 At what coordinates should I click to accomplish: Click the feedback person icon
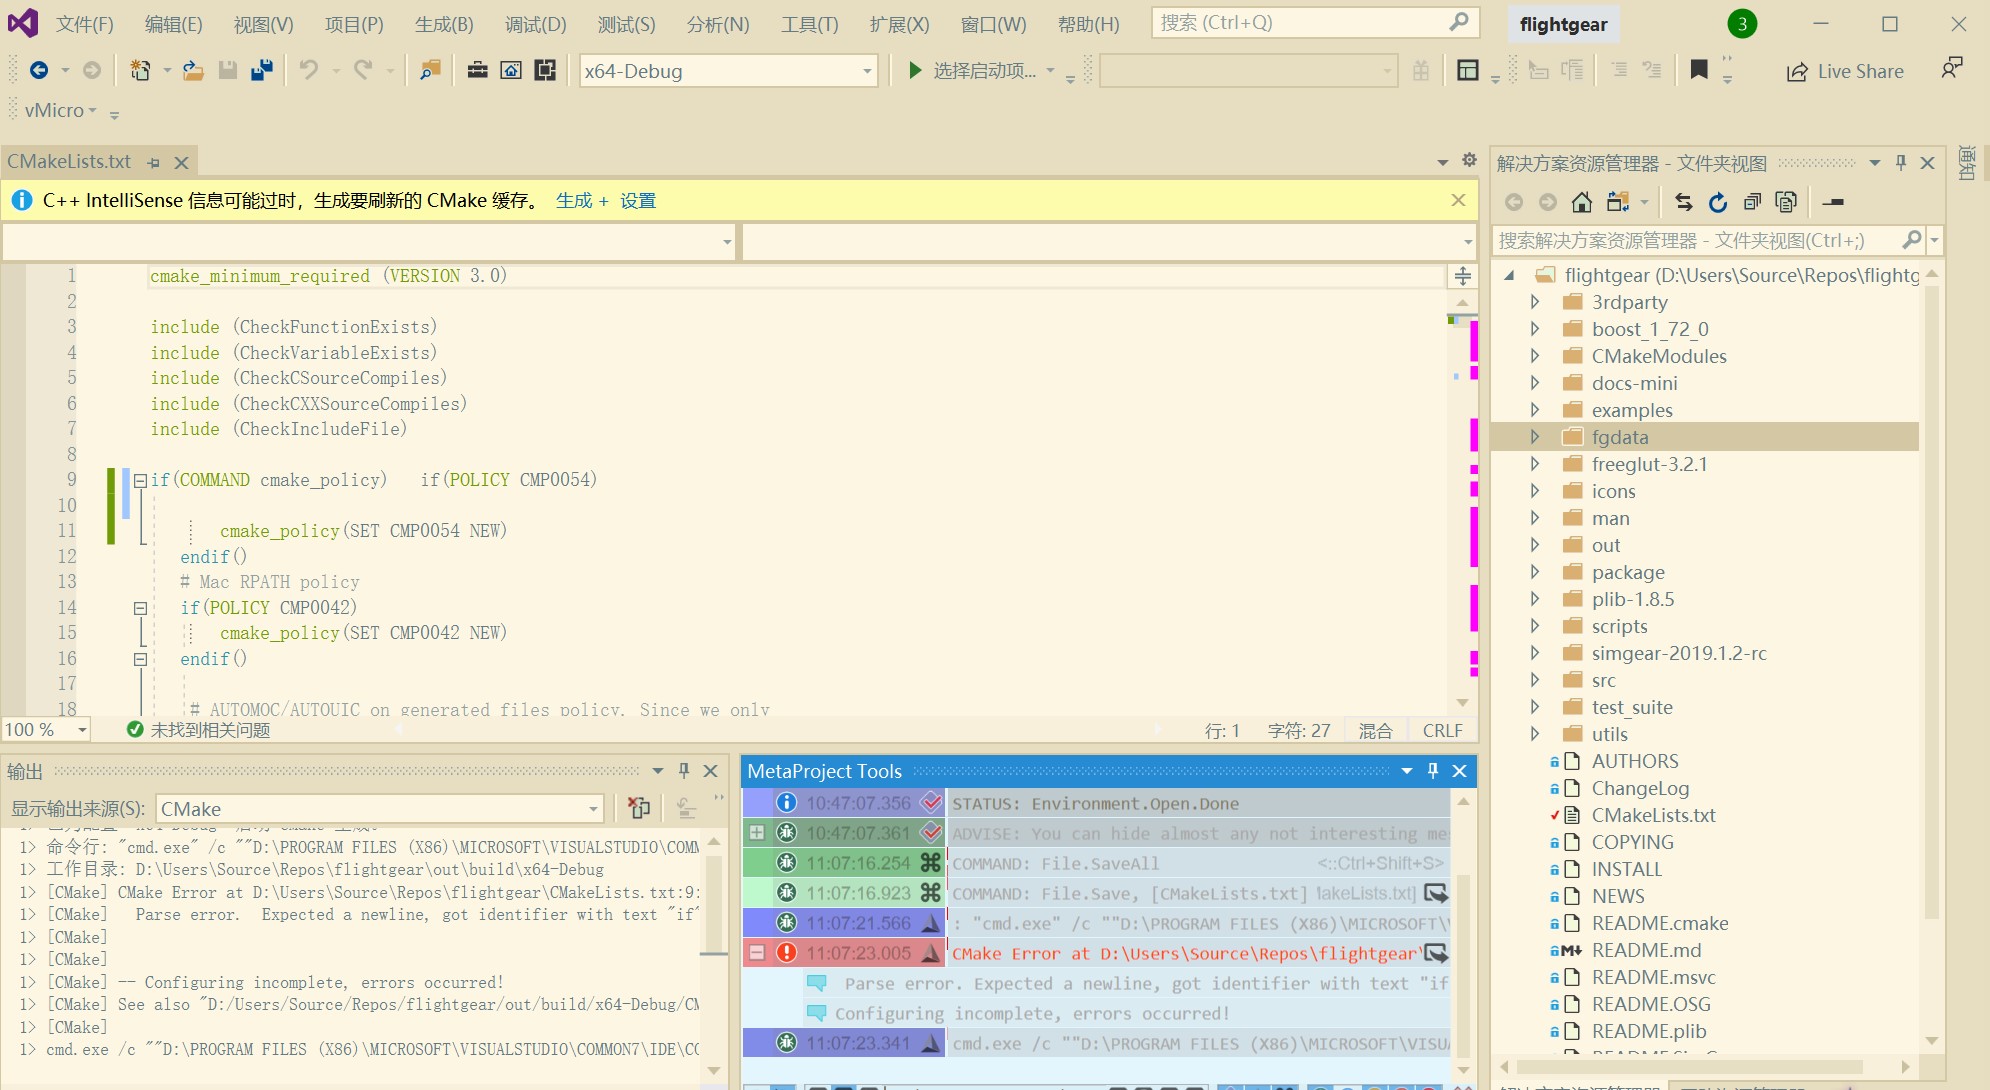pyautogui.click(x=1952, y=68)
